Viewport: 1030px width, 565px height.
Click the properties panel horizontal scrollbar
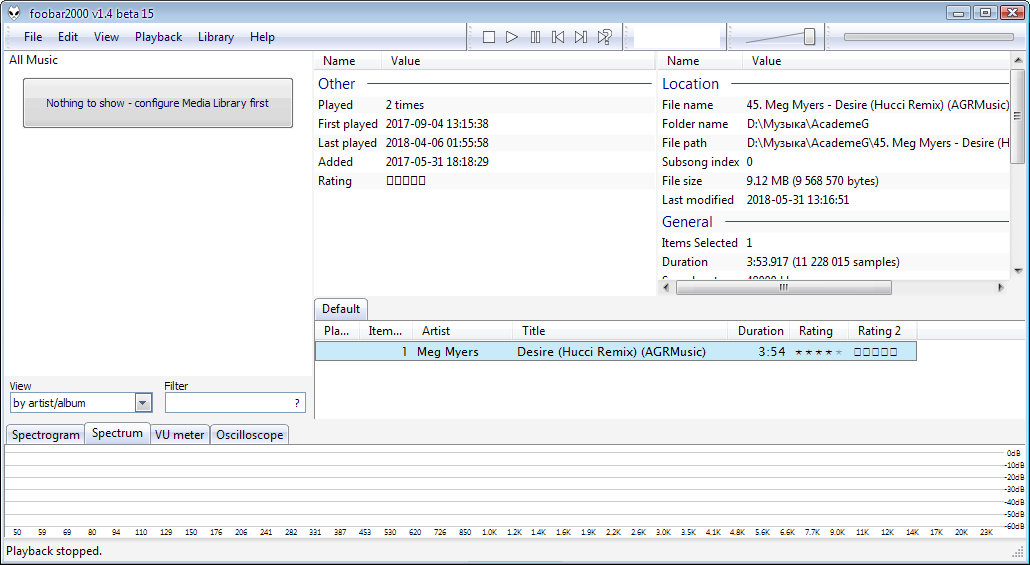tap(783, 287)
